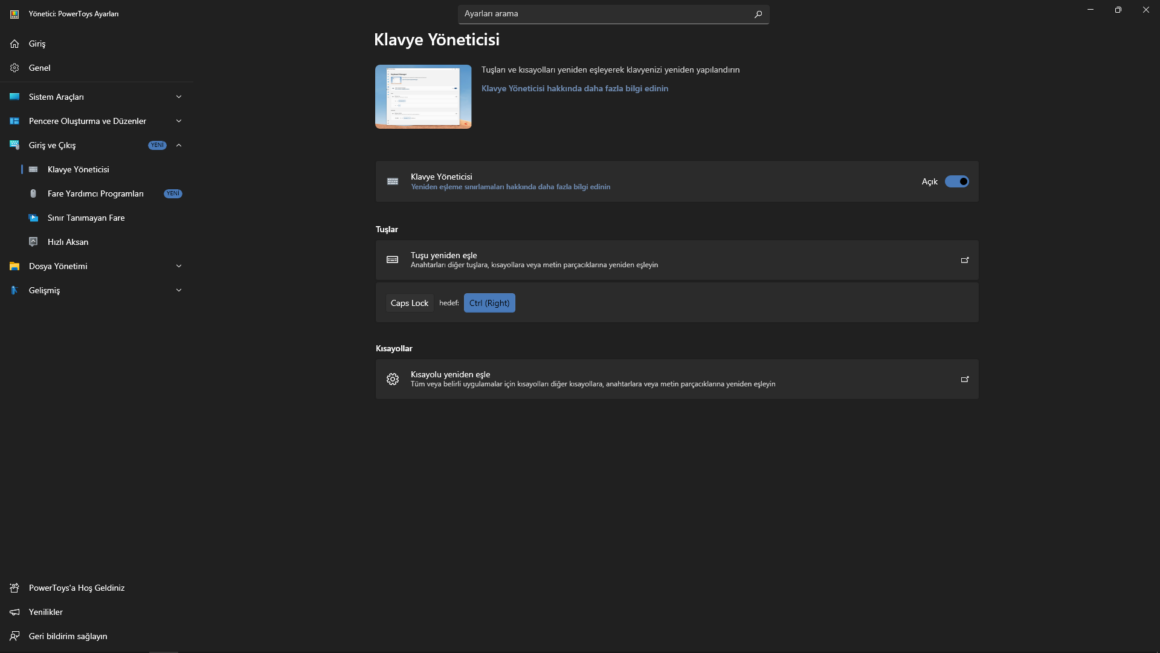Click the Yenilikler megaphone icon
The width and height of the screenshot is (1160, 653).
14,612
